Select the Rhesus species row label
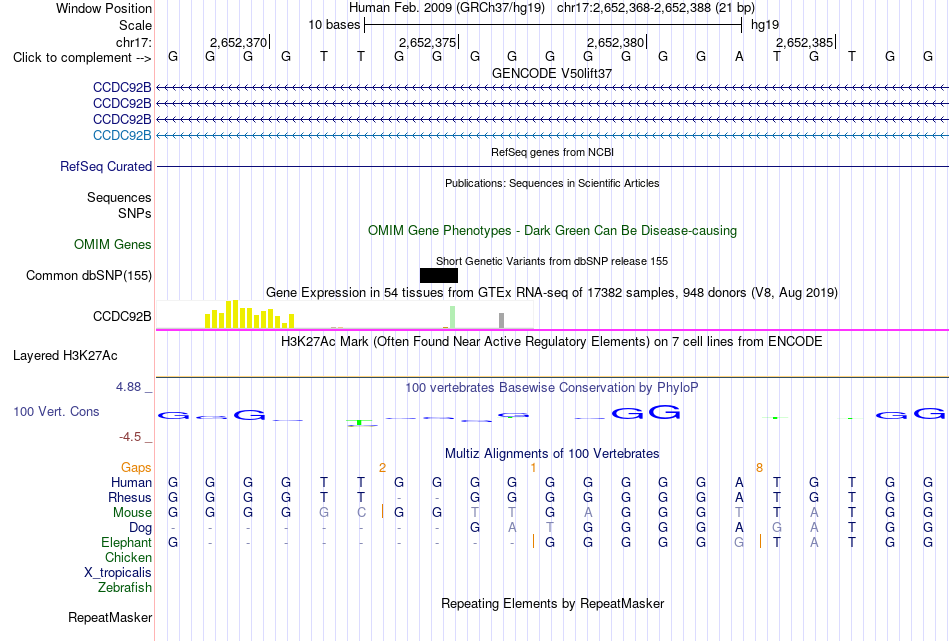The image size is (950, 641). coord(130,498)
